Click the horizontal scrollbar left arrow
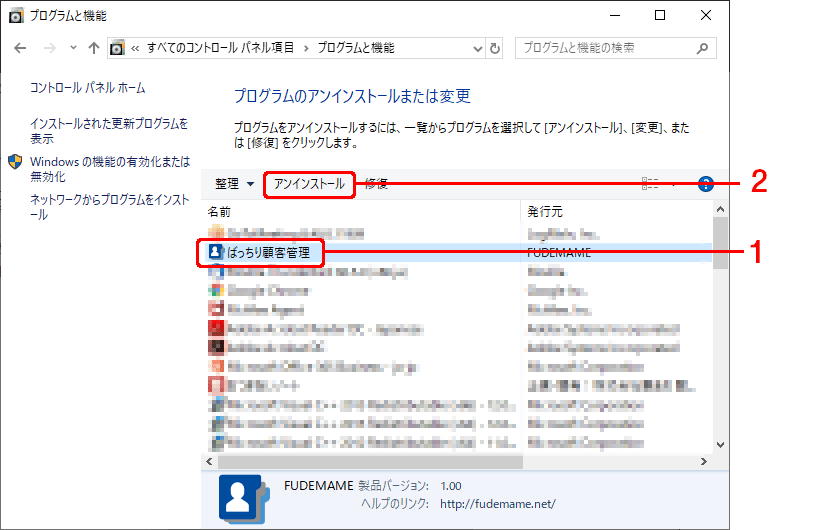The height and width of the screenshot is (530, 840). [209, 461]
